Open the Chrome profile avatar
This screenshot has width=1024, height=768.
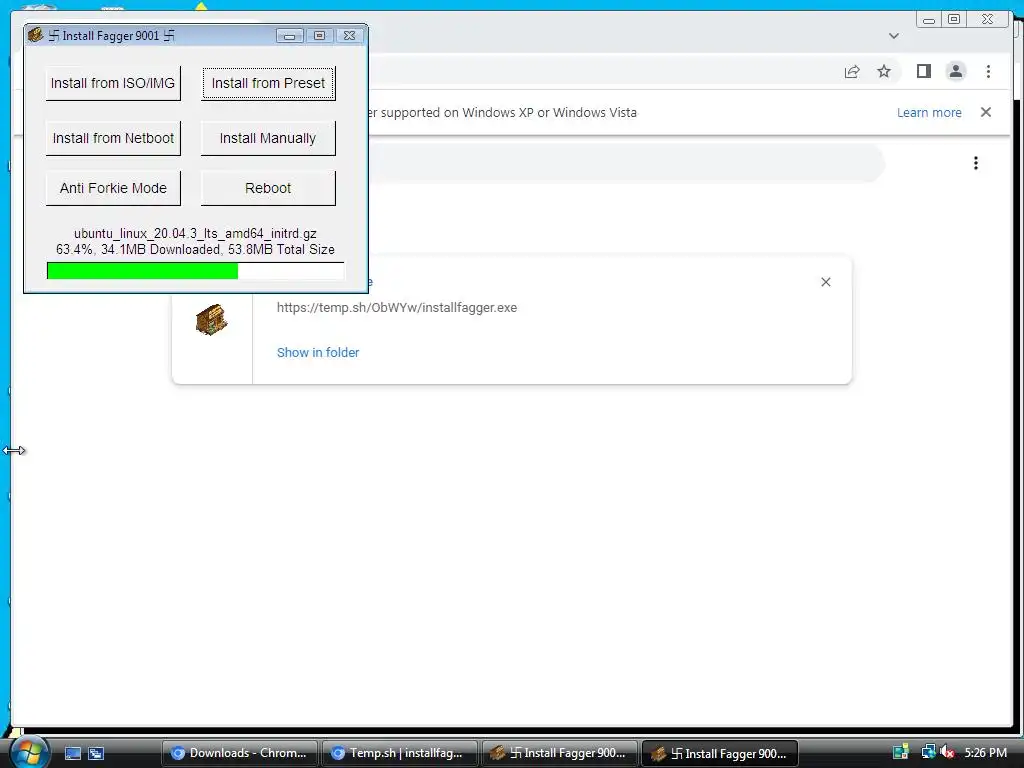(x=955, y=71)
